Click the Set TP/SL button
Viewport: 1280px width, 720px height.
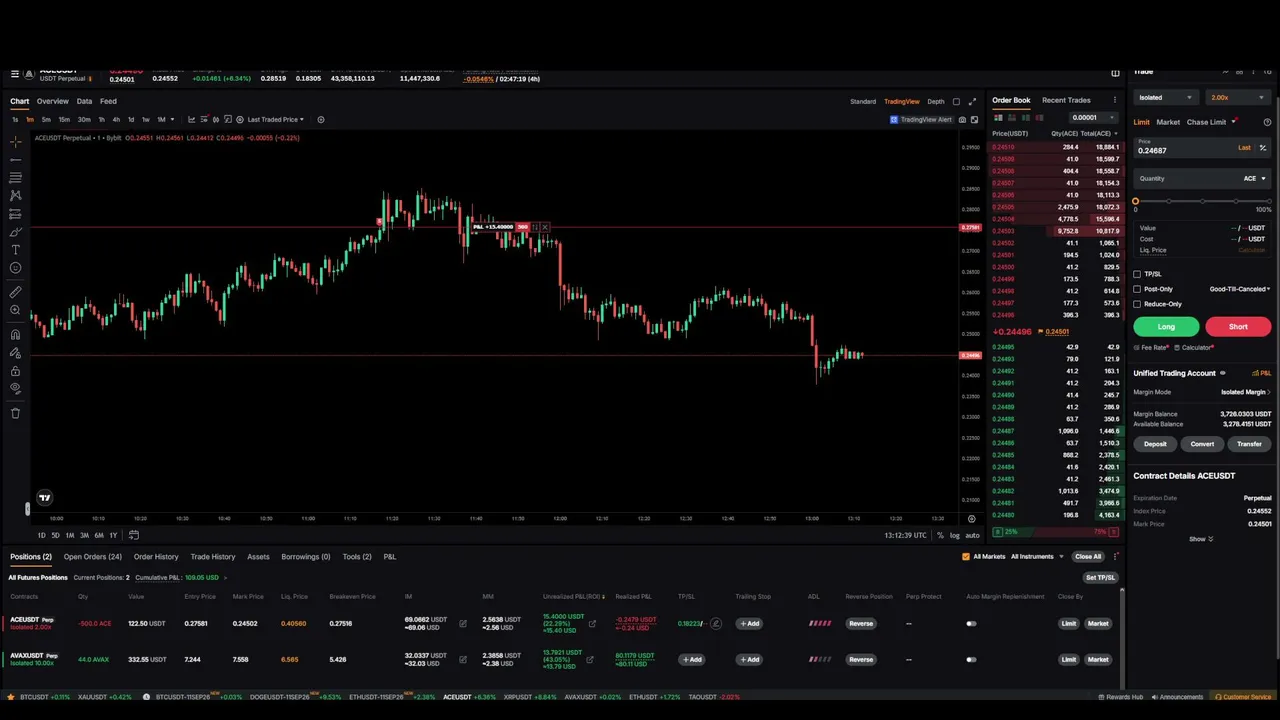coord(1100,577)
